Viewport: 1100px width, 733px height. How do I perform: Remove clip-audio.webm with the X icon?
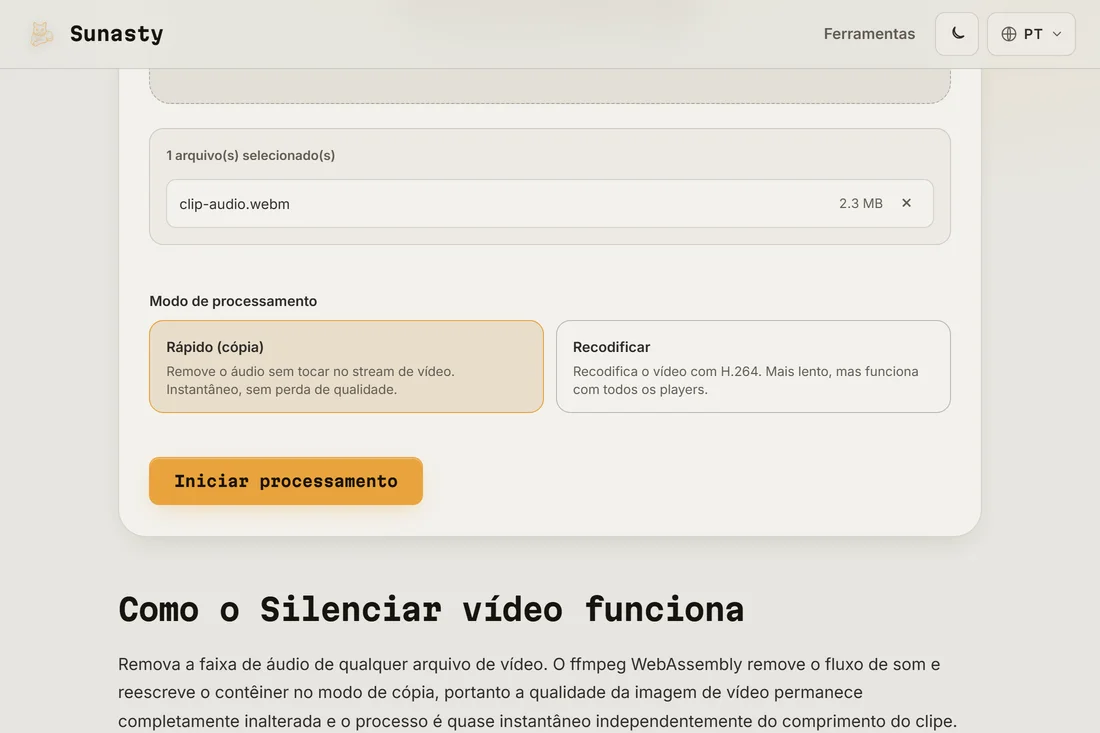click(906, 203)
